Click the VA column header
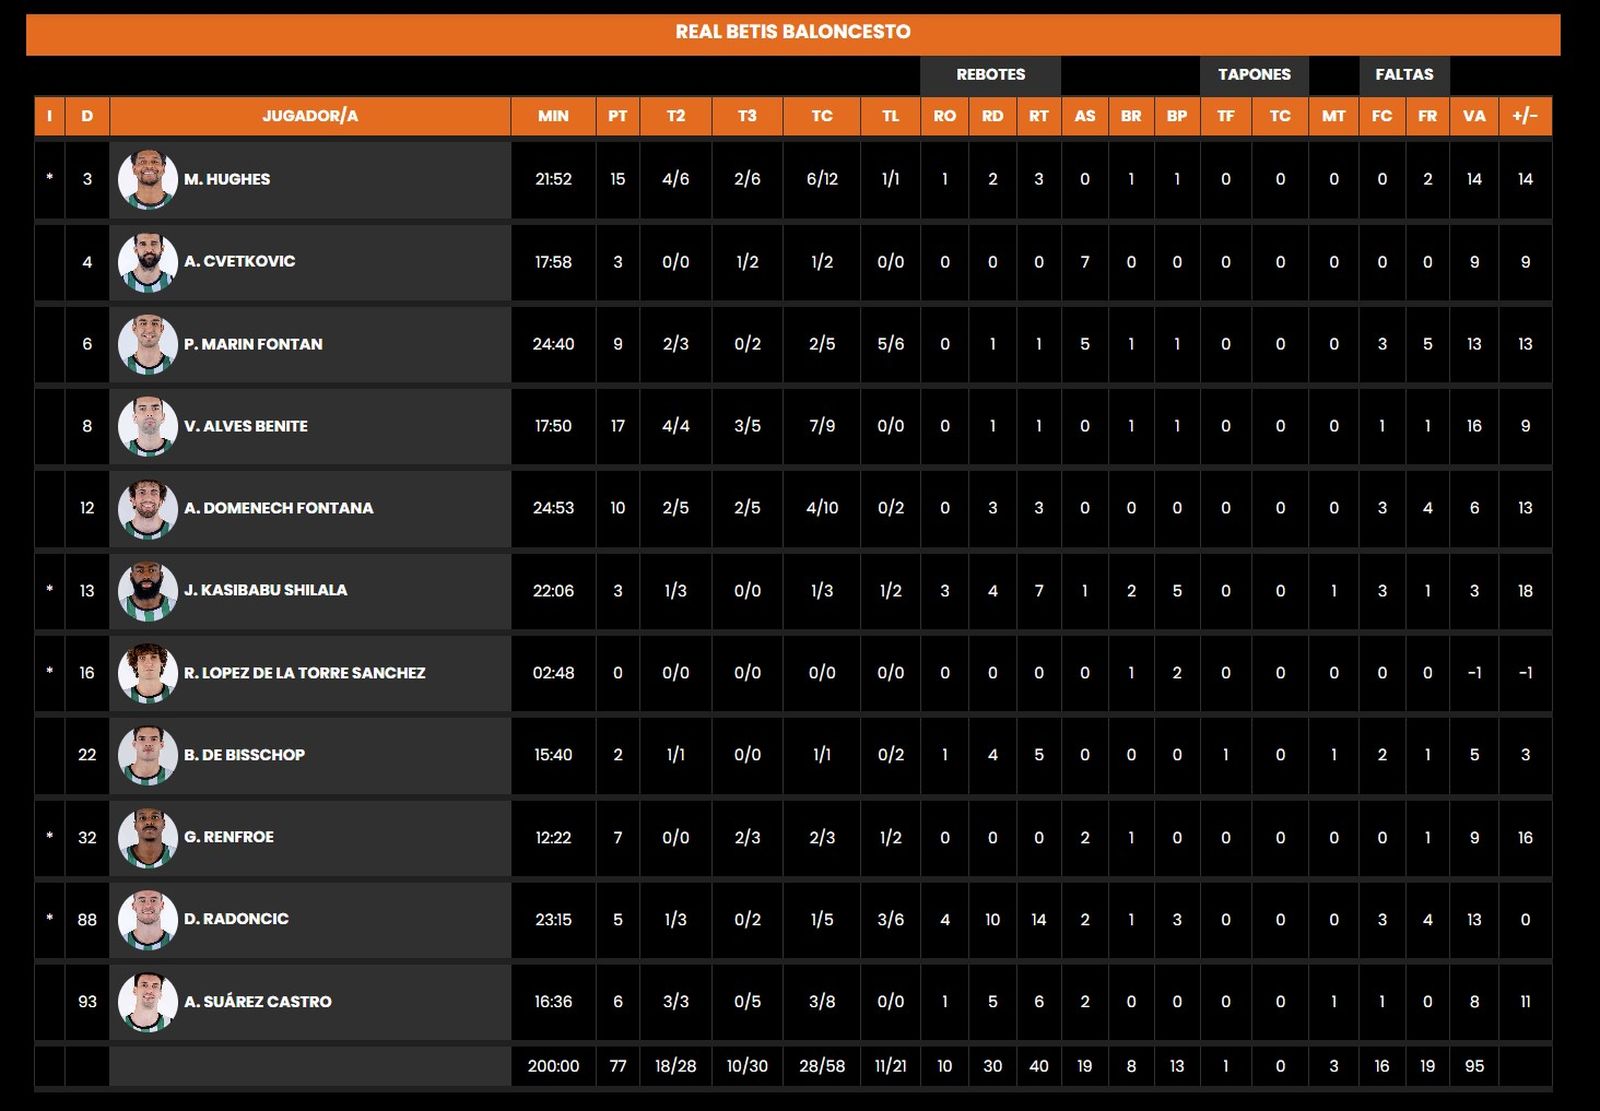The image size is (1600, 1111). pyautogui.click(x=1474, y=116)
